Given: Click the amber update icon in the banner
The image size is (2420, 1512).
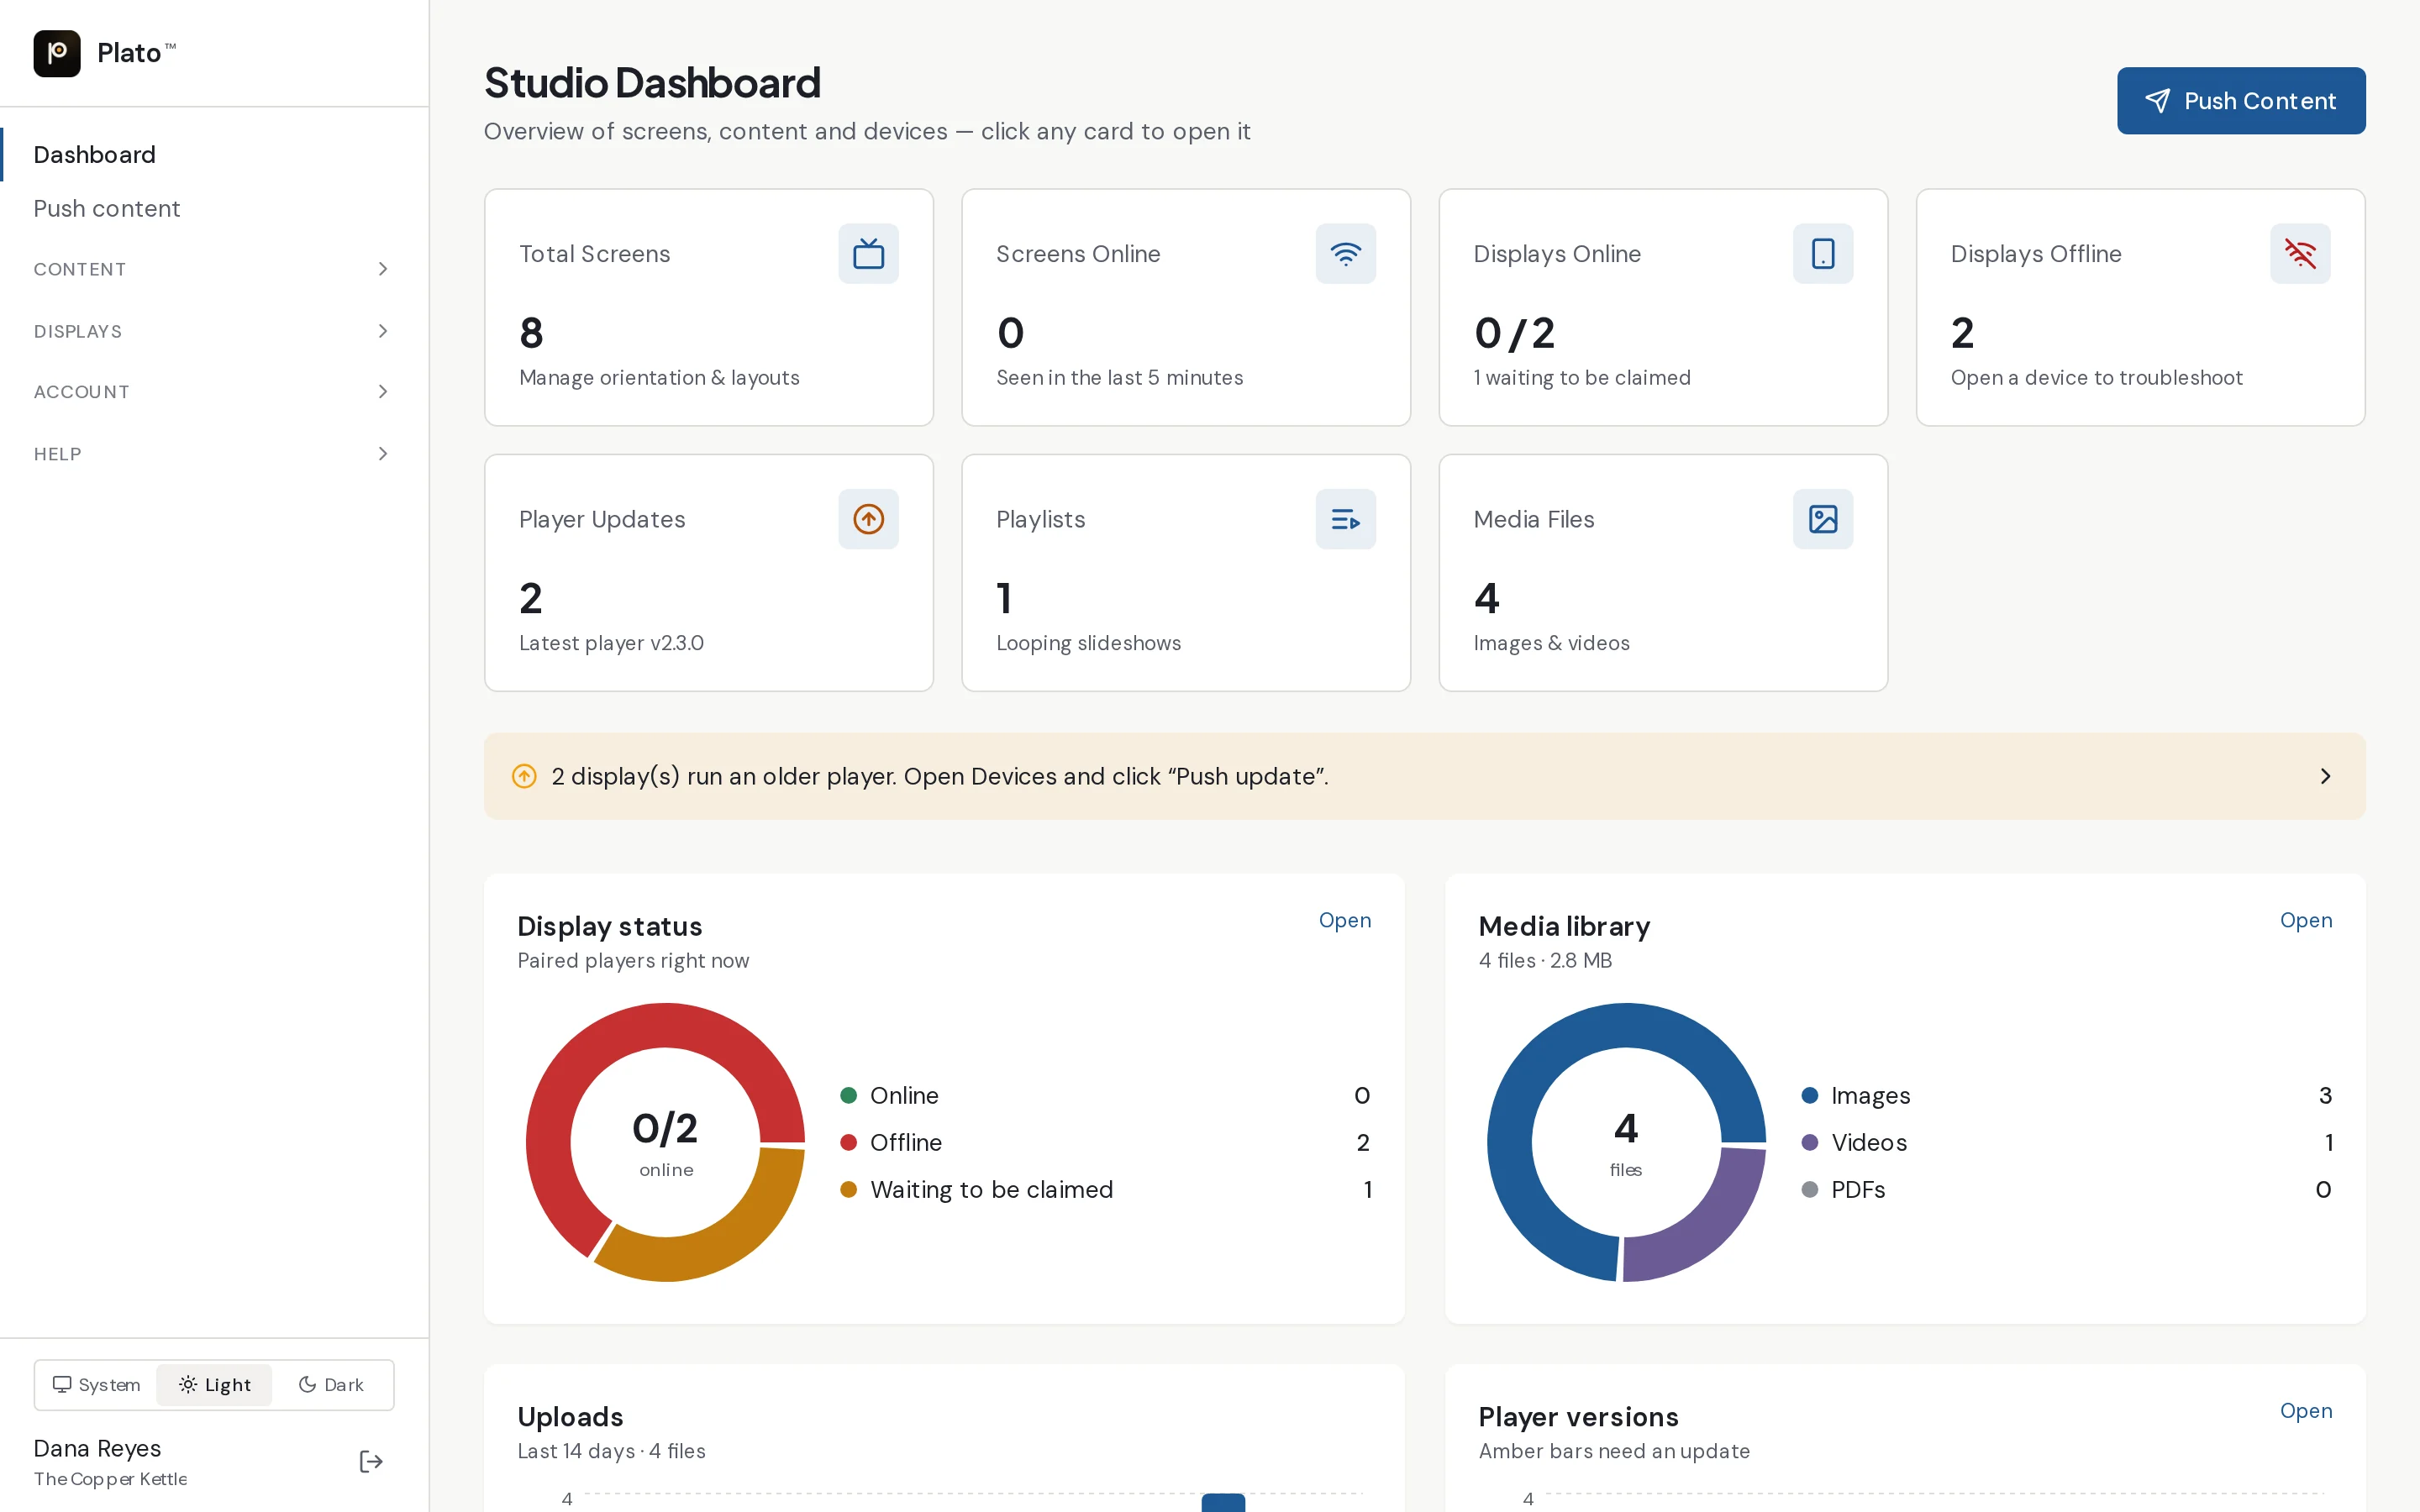Looking at the screenshot, I should pyautogui.click(x=524, y=776).
